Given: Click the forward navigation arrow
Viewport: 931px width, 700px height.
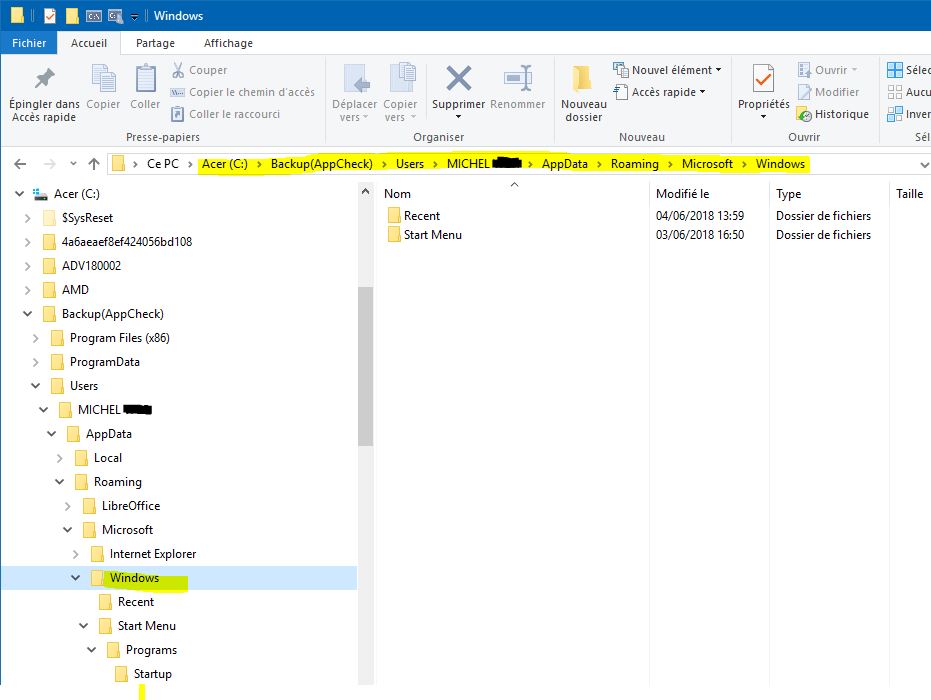Looking at the screenshot, I should [50, 164].
